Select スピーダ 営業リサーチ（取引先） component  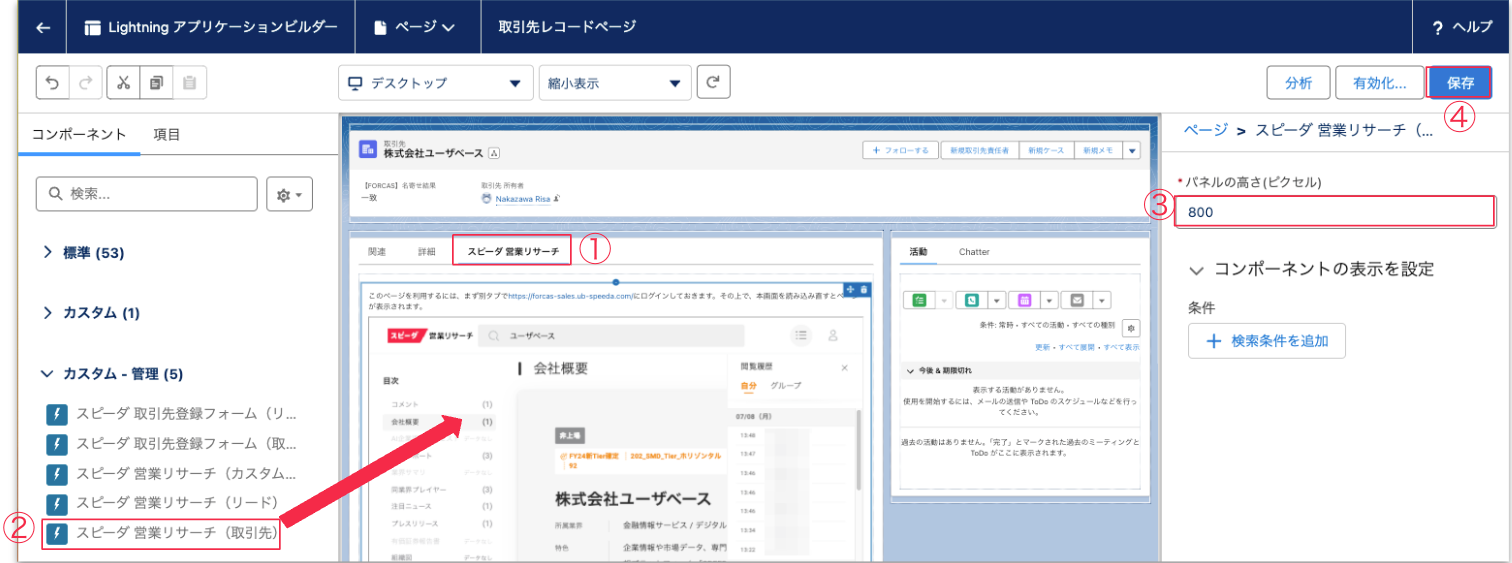pyautogui.click(x=166, y=532)
